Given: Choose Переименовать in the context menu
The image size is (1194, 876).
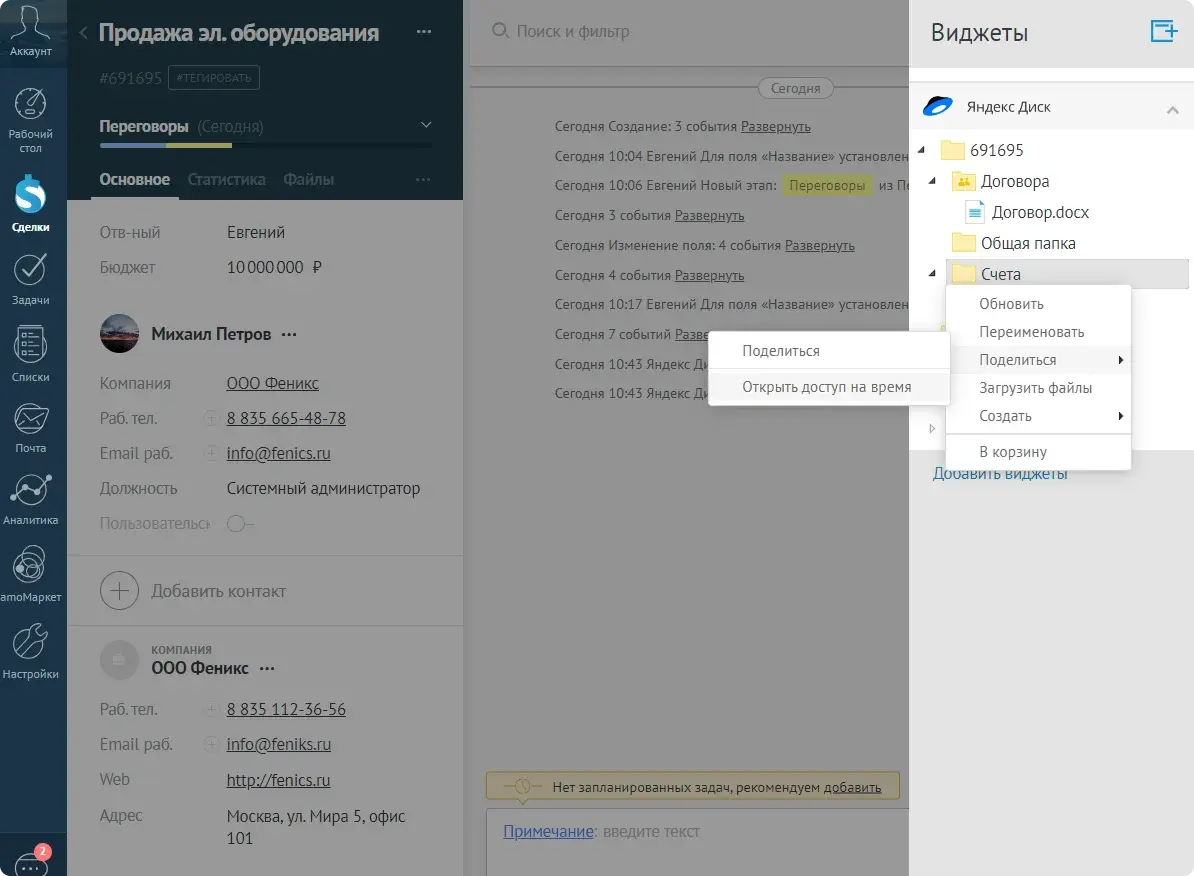Looking at the screenshot, I should (1039, 332).
